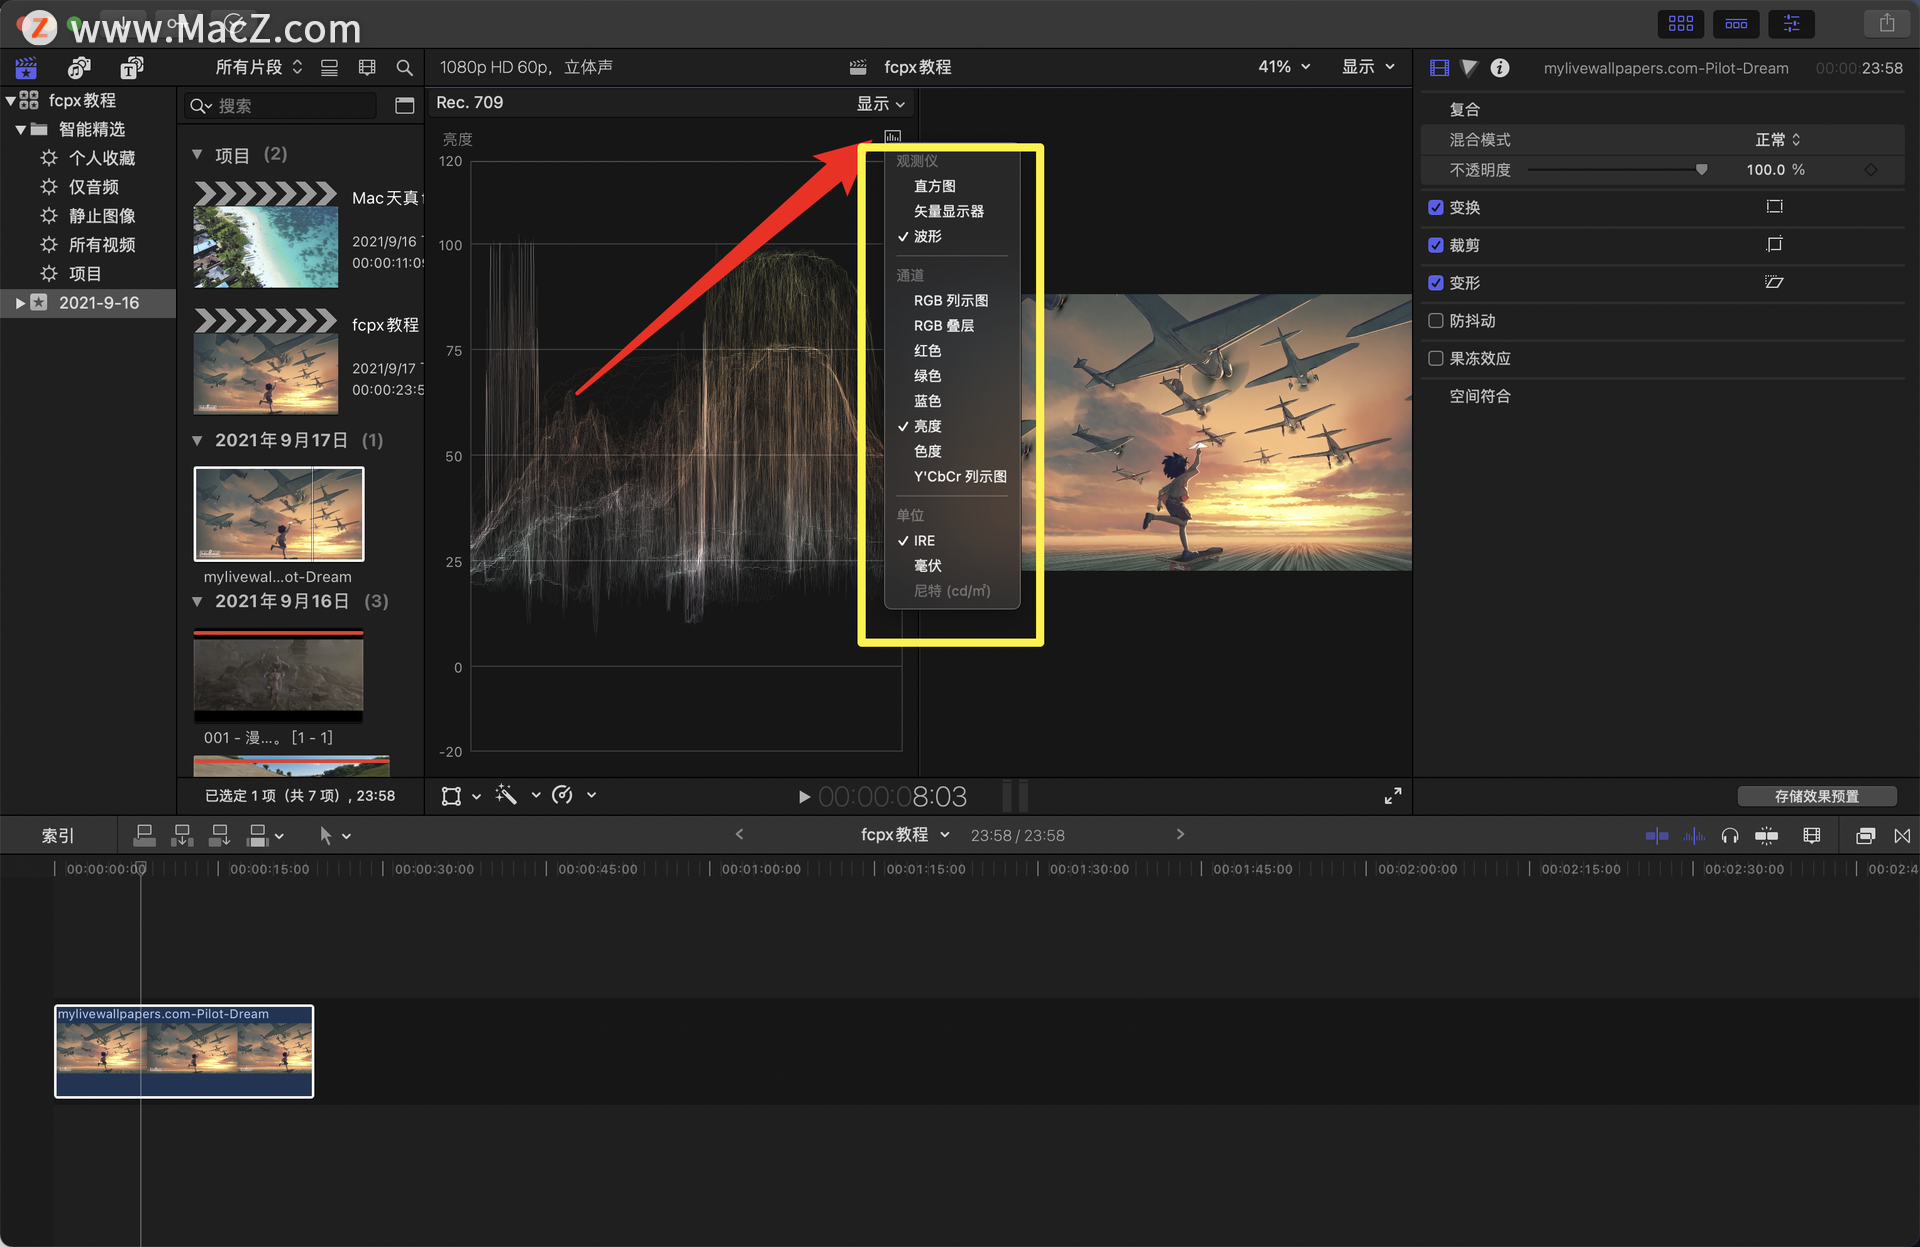Choose RGB 列示图 channel
The width and height of the screenshot is (1920, 1247).
coord(952,300)
